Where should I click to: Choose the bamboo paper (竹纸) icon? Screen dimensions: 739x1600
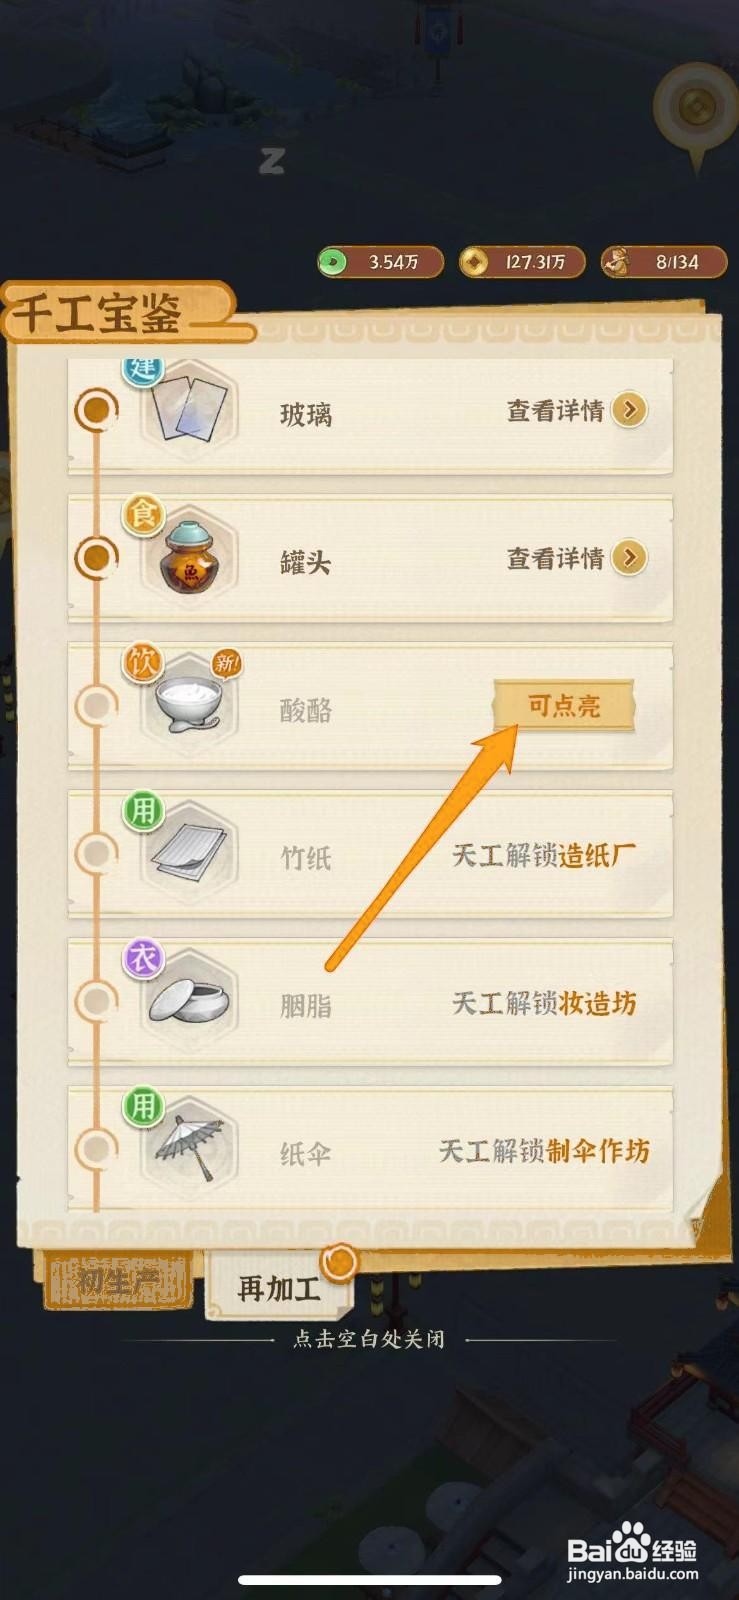pos(190,852)
